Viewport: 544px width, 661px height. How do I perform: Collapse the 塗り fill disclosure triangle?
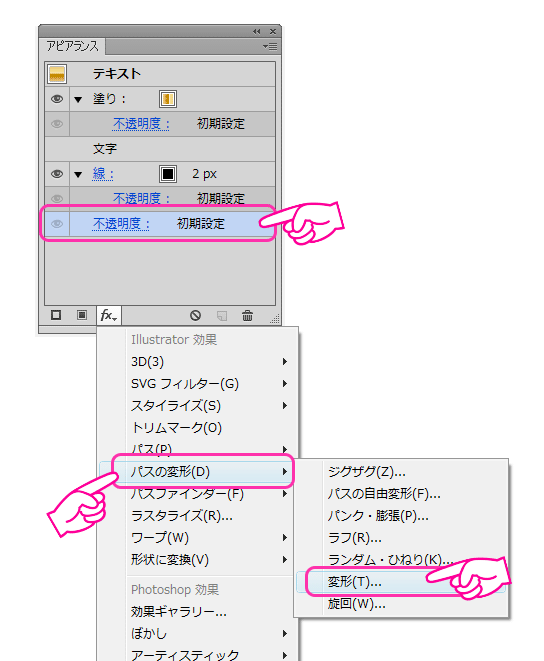[x=78, y=100]
